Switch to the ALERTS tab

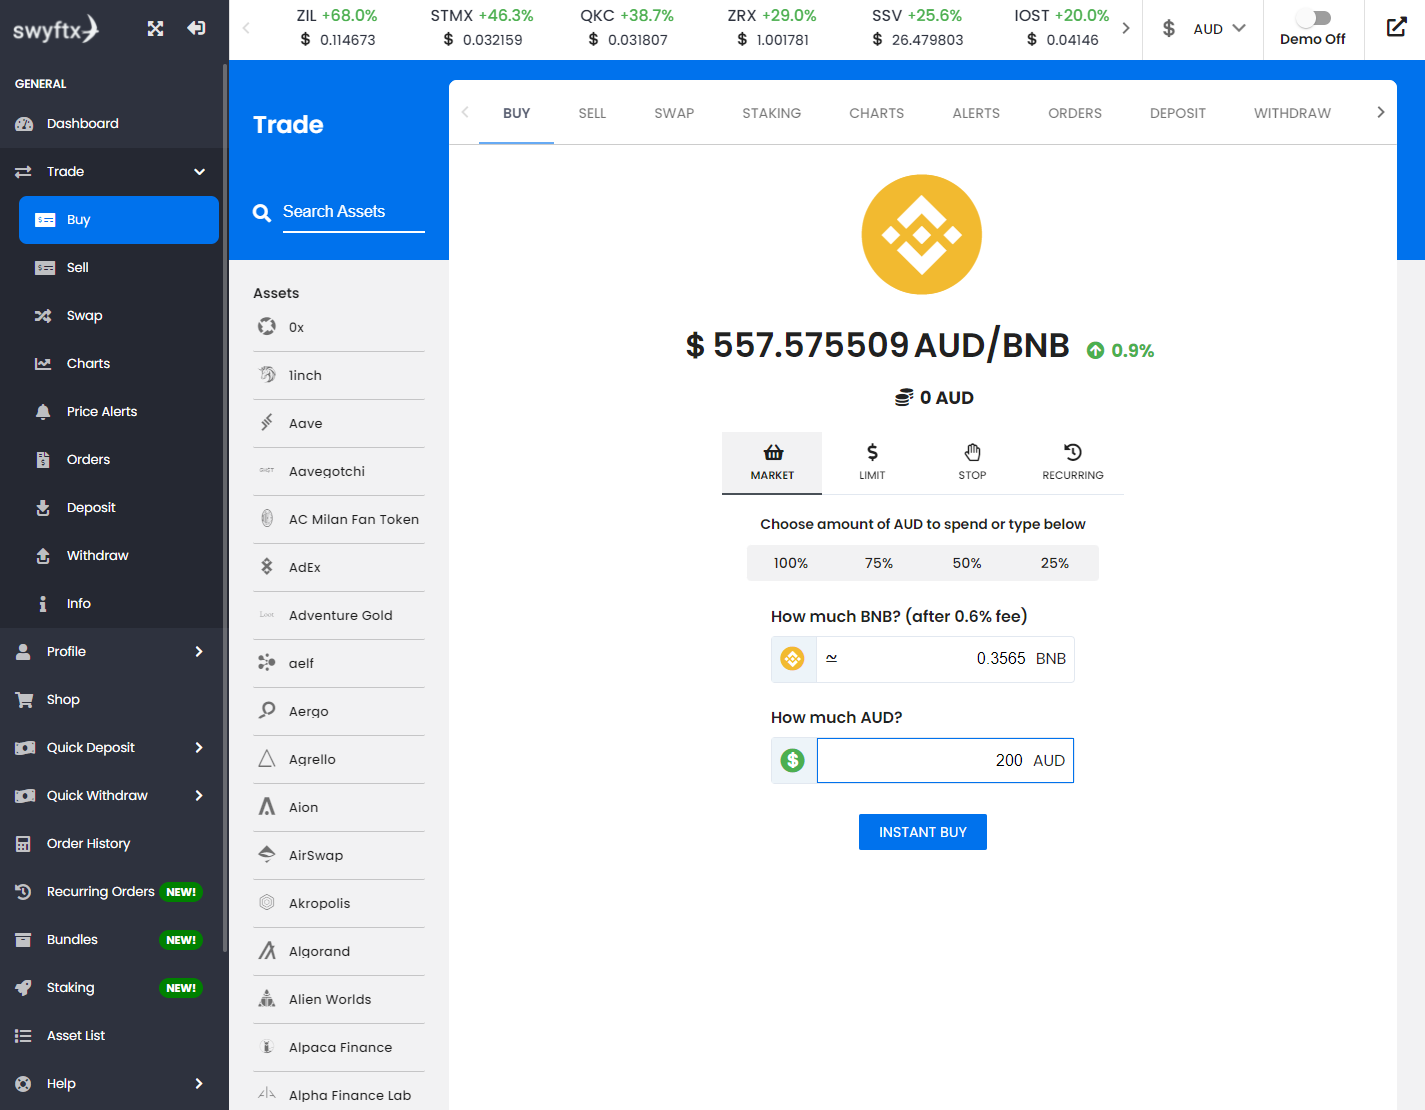976,113
